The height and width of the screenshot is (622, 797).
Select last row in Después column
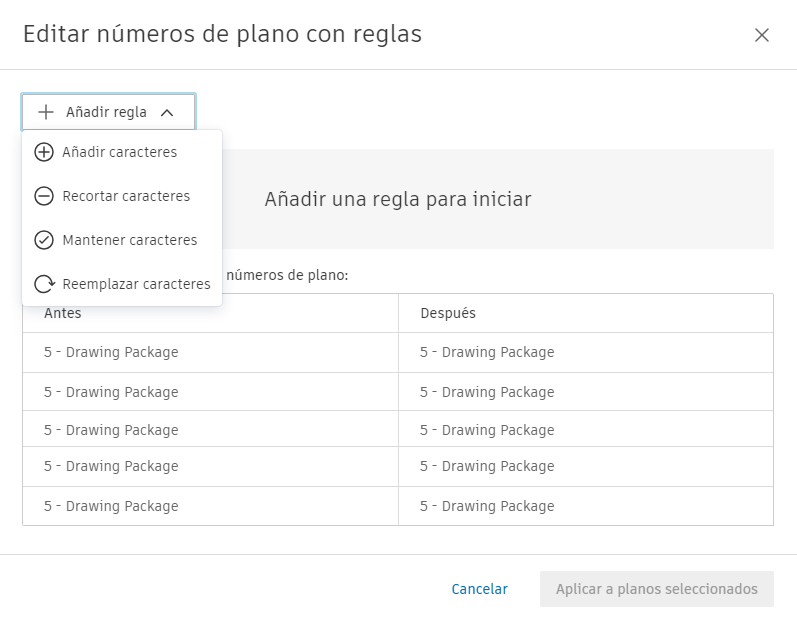487,506
